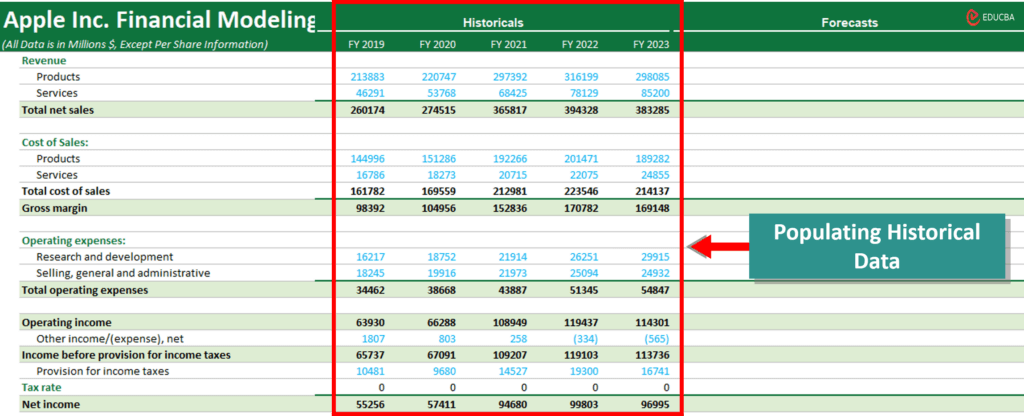Select the Forecasts section header

pyautogui.click(x=850, y=23)
